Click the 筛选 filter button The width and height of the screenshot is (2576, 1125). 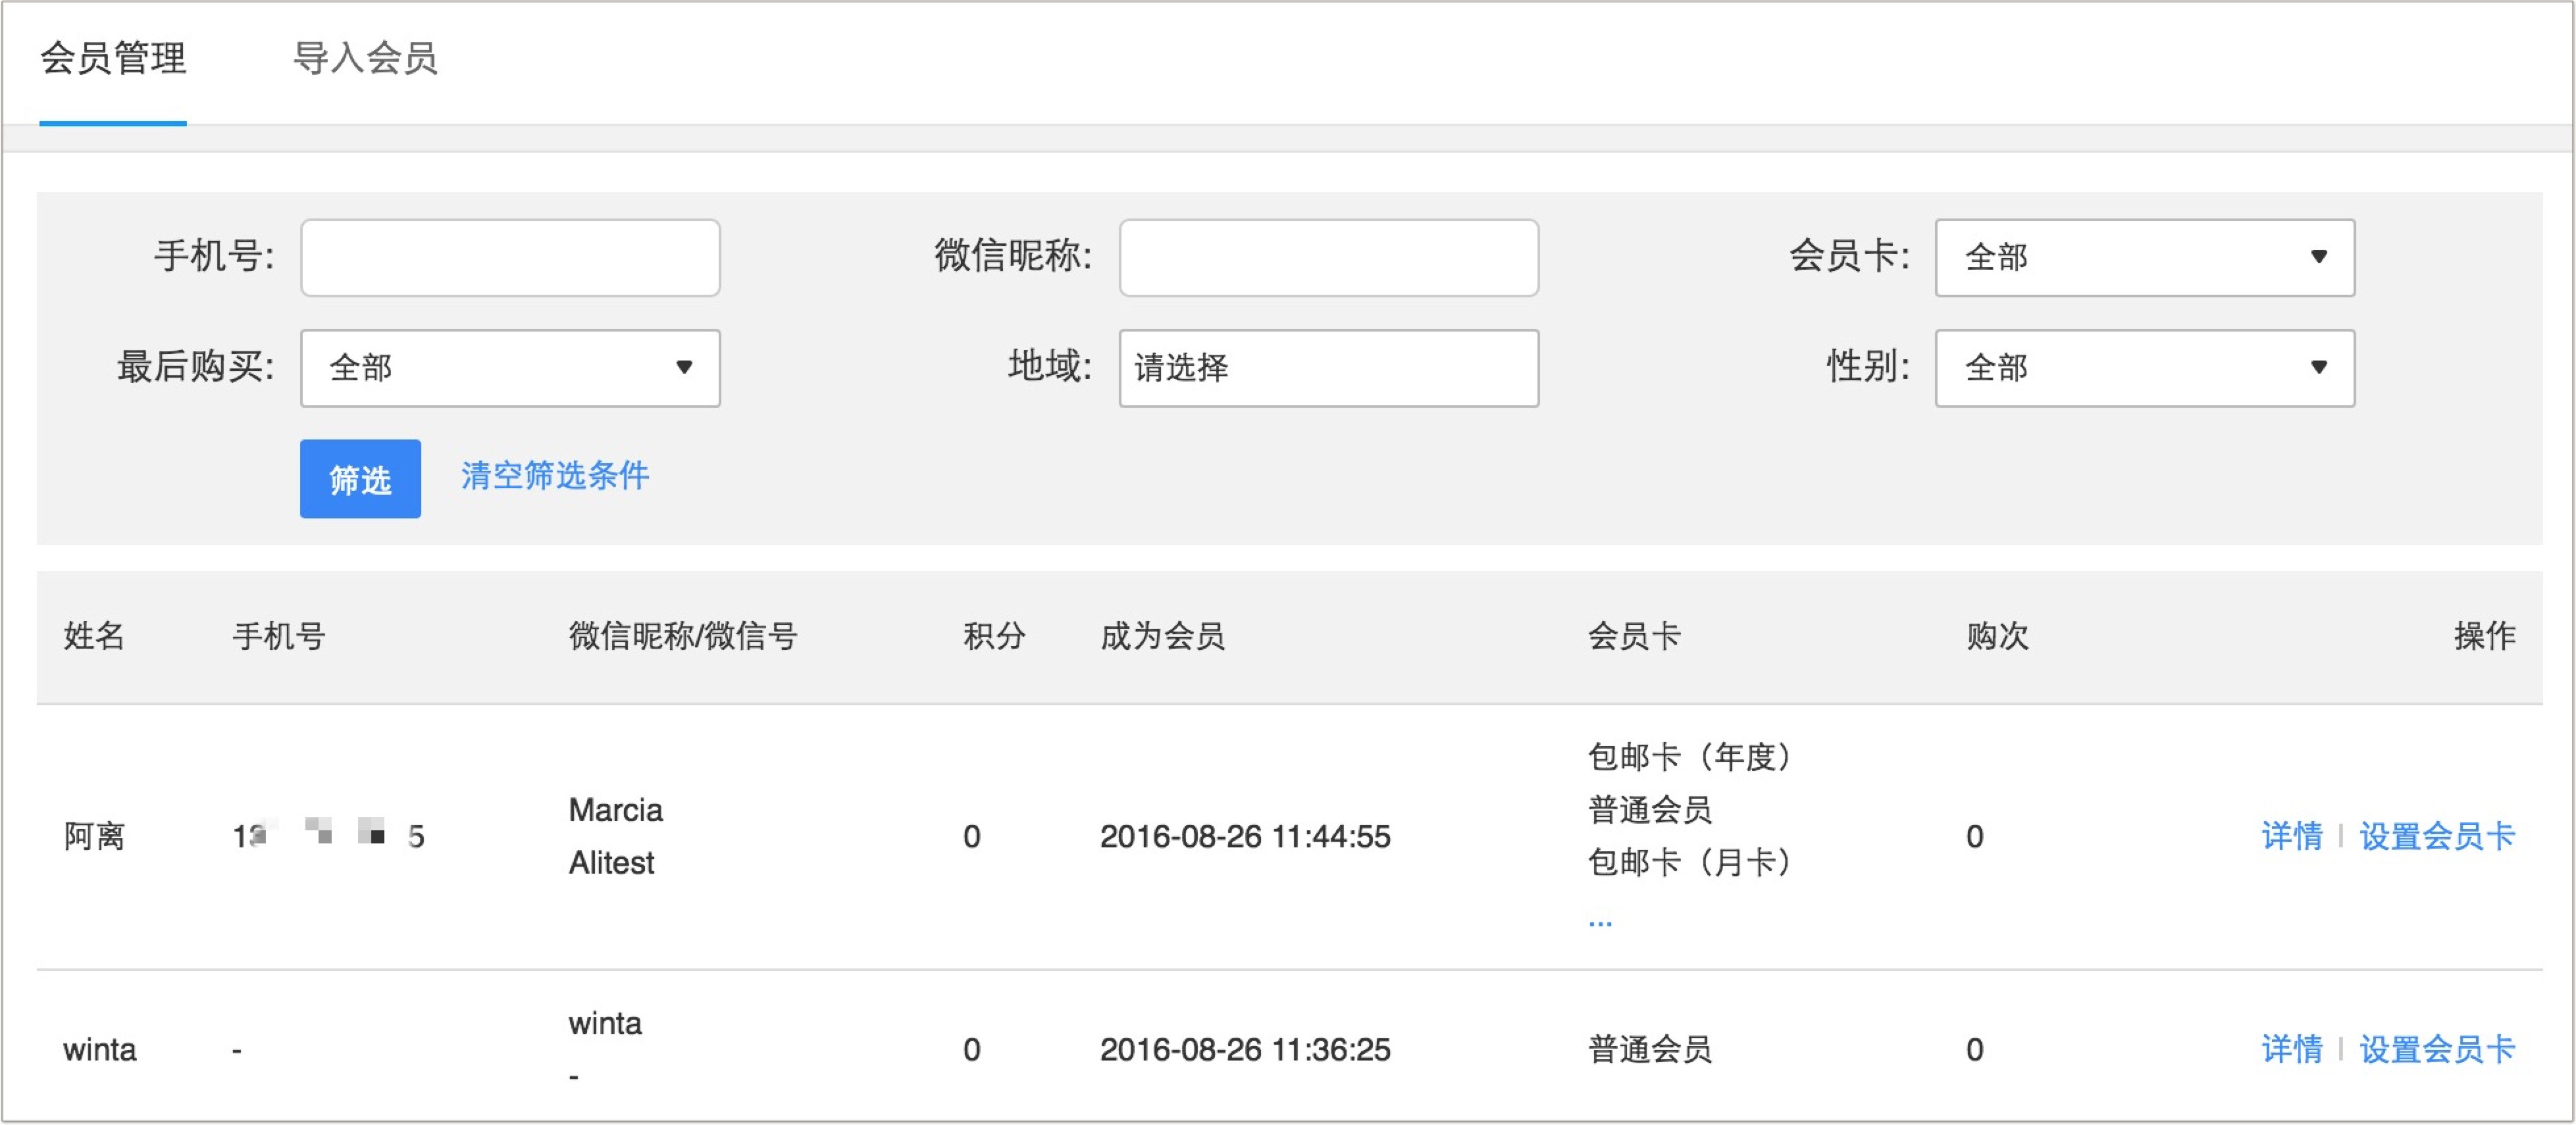pyautogui.click(x=360, y=479)
